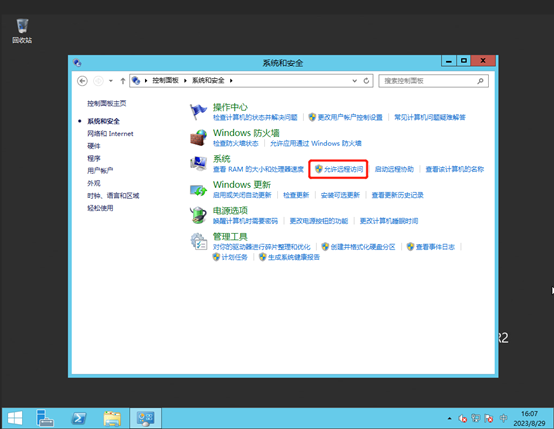Click 安装可选更新 link
Screen dimensions: 554x429
pos(340,195)
